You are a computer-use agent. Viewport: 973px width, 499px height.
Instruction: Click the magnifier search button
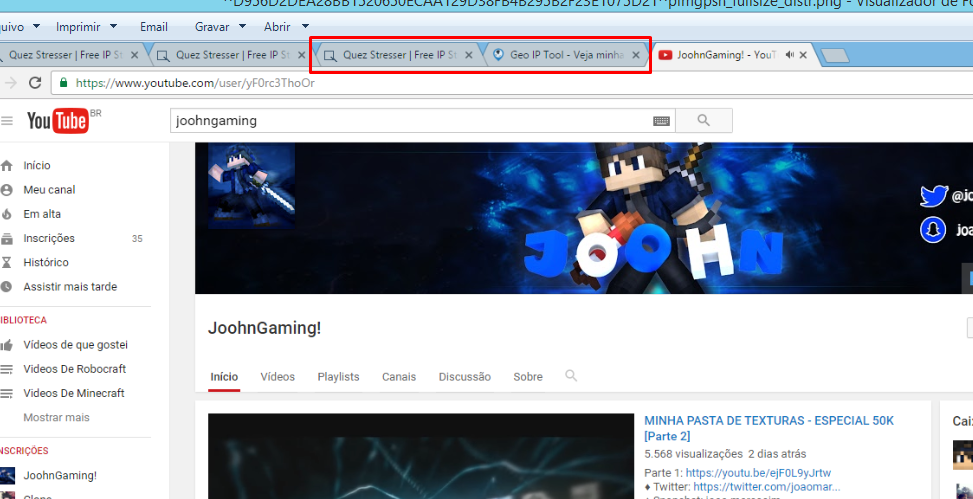point(704,120)
